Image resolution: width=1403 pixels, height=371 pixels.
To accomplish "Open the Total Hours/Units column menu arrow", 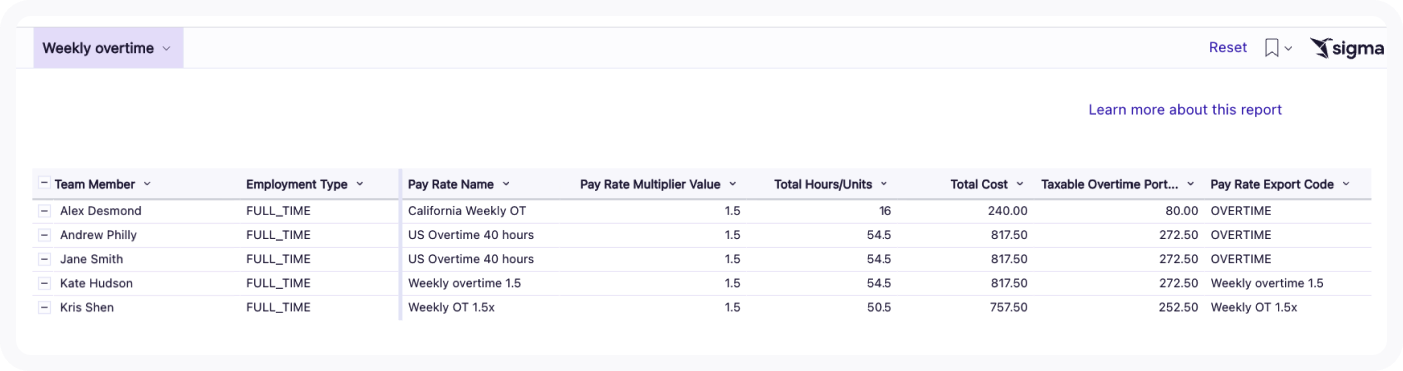I will [884, 184].
